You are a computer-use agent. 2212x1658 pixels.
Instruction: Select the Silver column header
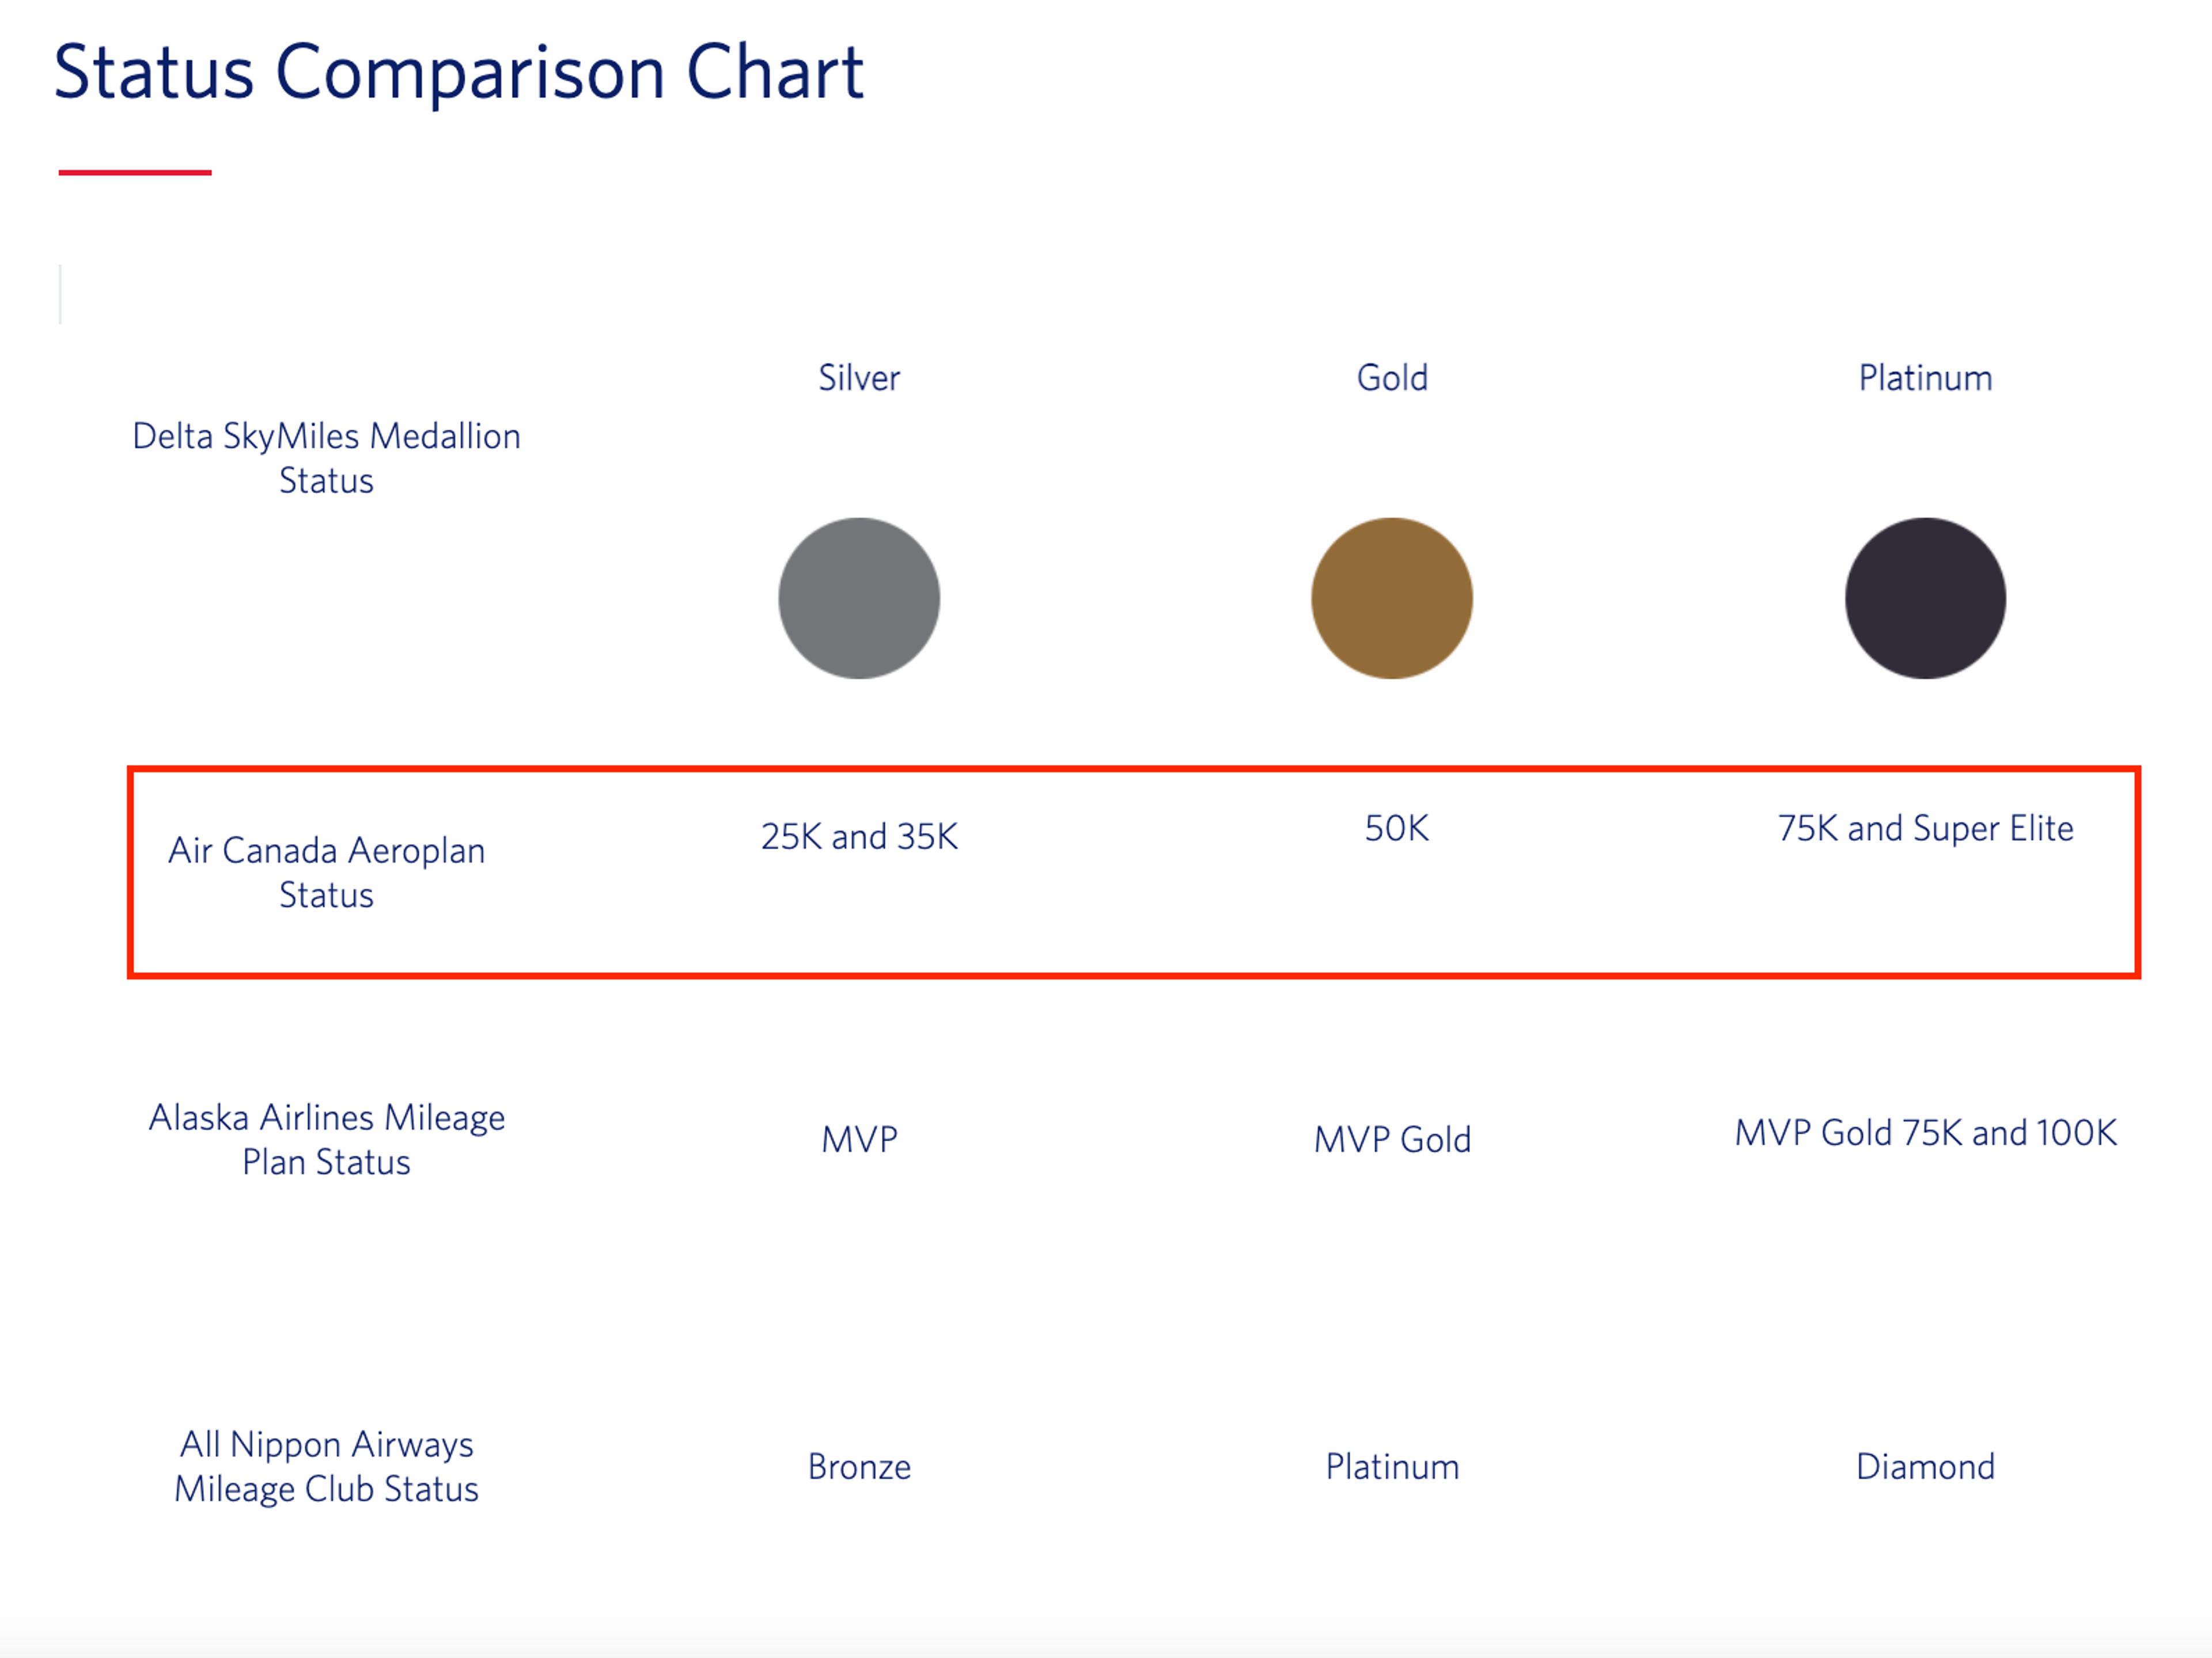[859, 378]
